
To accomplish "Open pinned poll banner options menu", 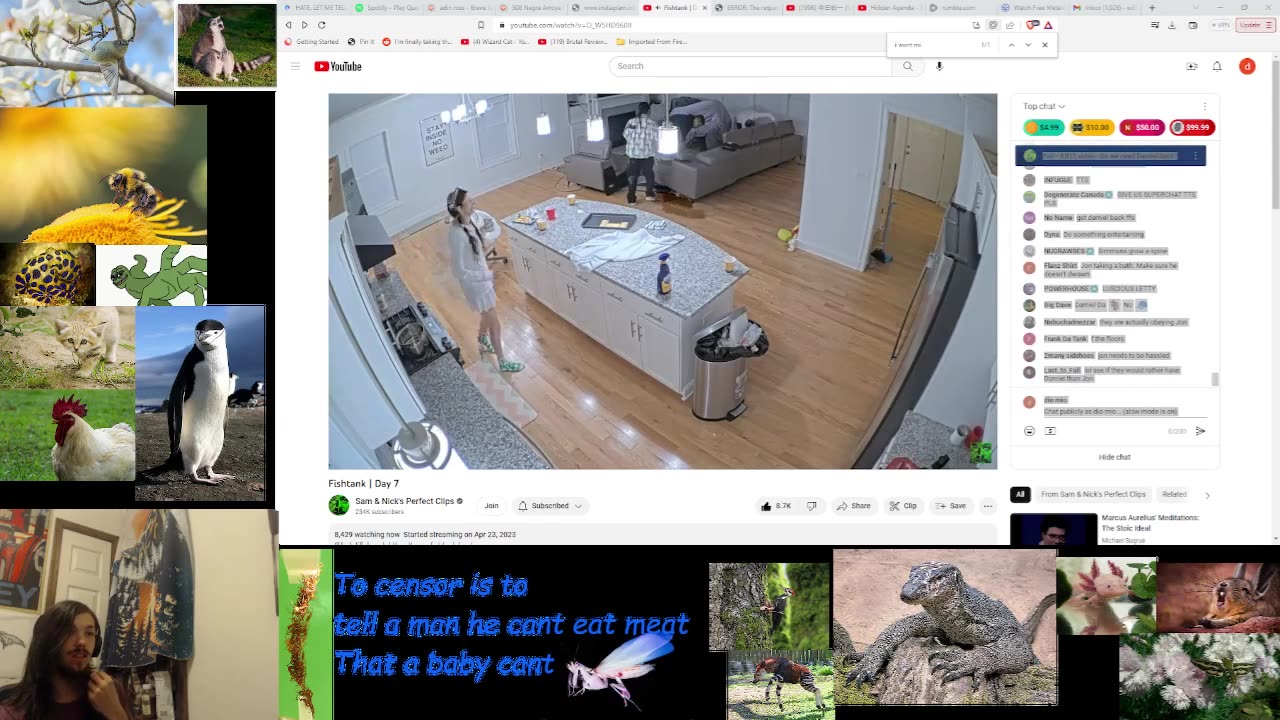I will [1195, 156].
